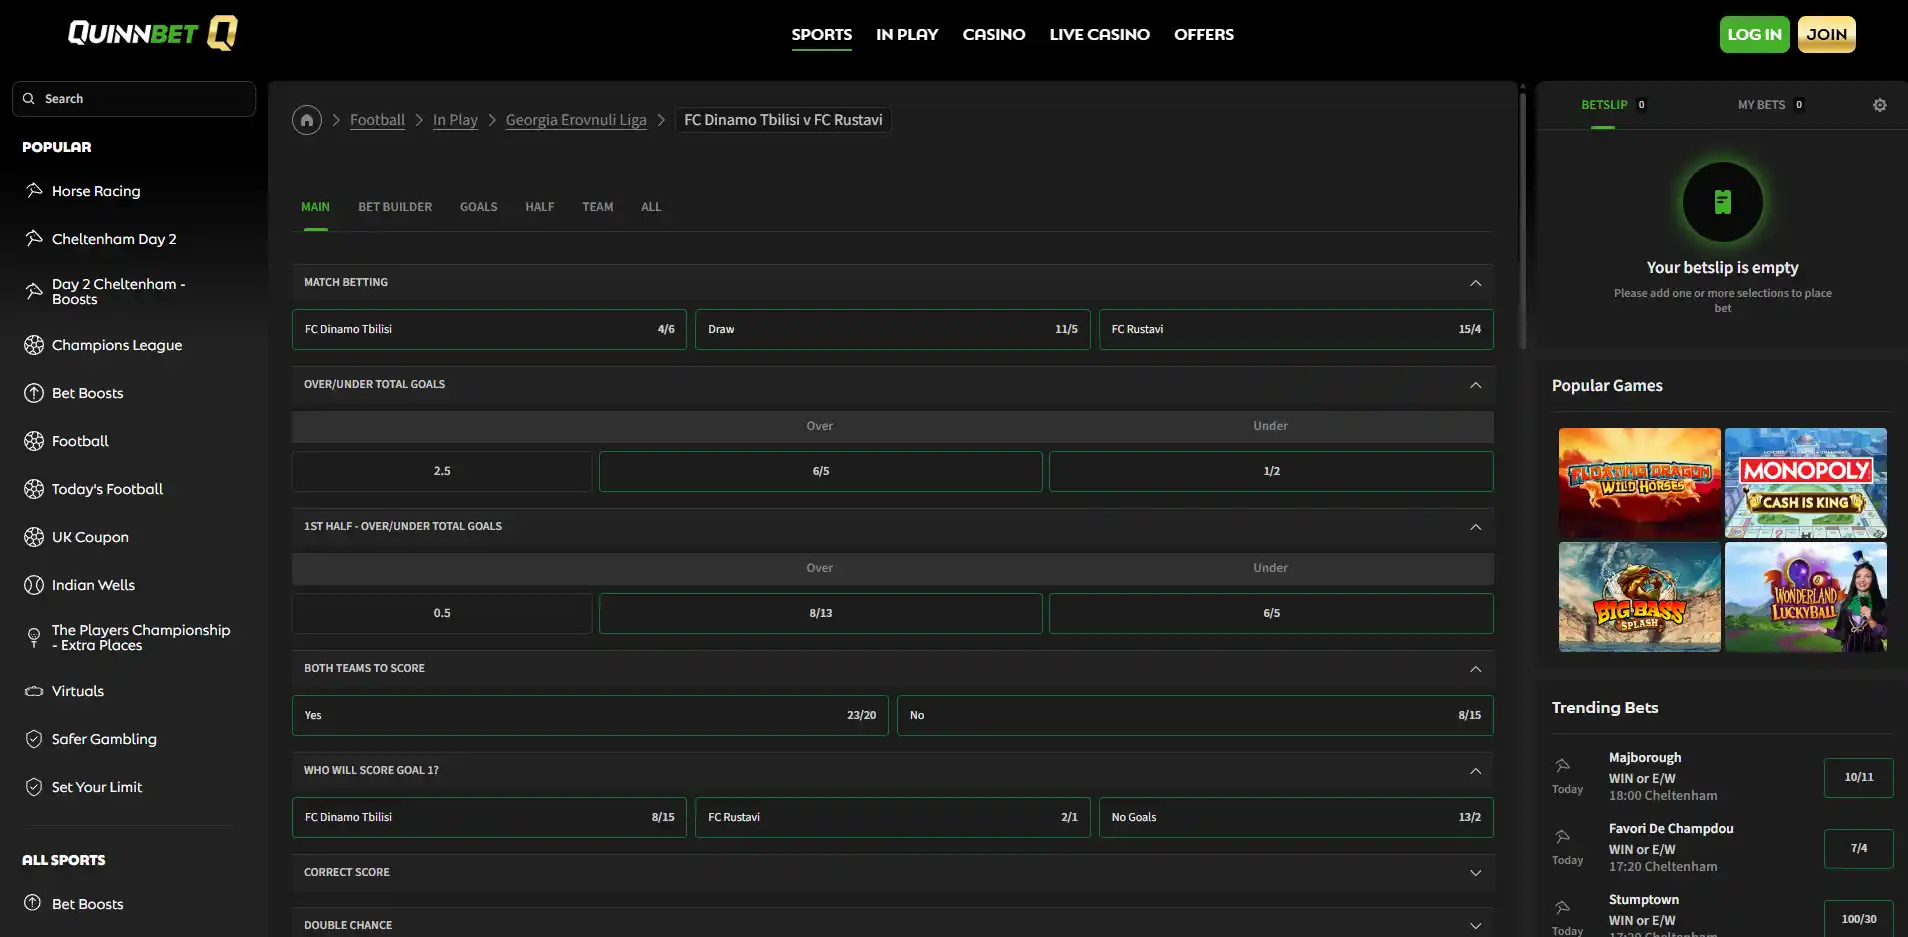The image size is (1908, 937).
Task: Collapse Both Teams To Score section
Action: [x=1475, y=669]
